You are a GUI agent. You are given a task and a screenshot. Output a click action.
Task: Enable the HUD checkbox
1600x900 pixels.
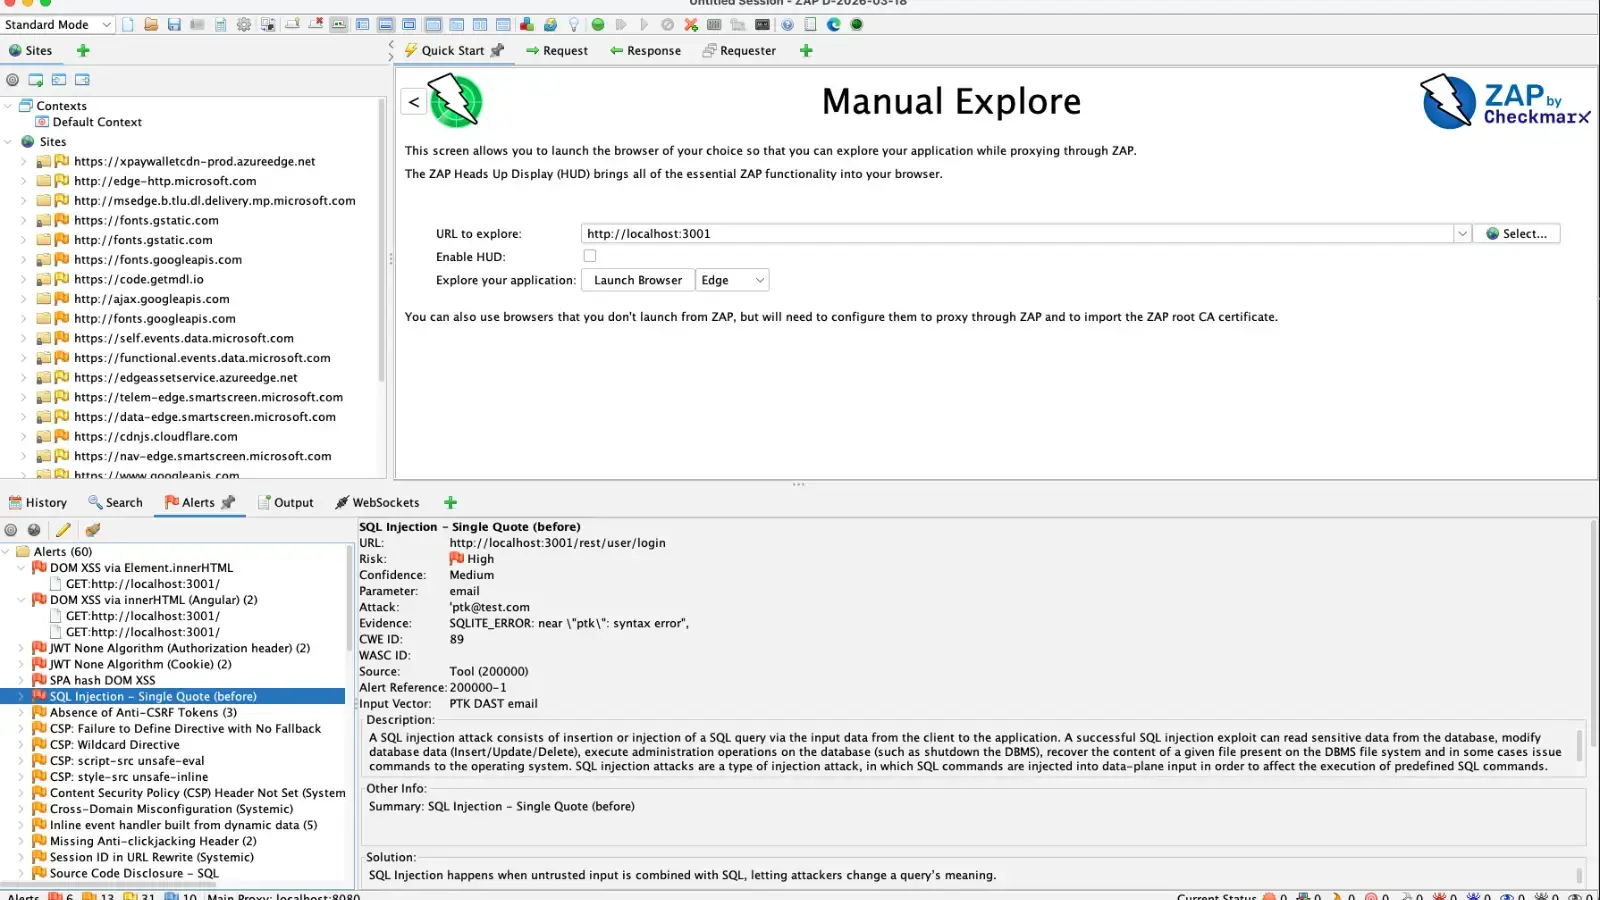point(590,255)
